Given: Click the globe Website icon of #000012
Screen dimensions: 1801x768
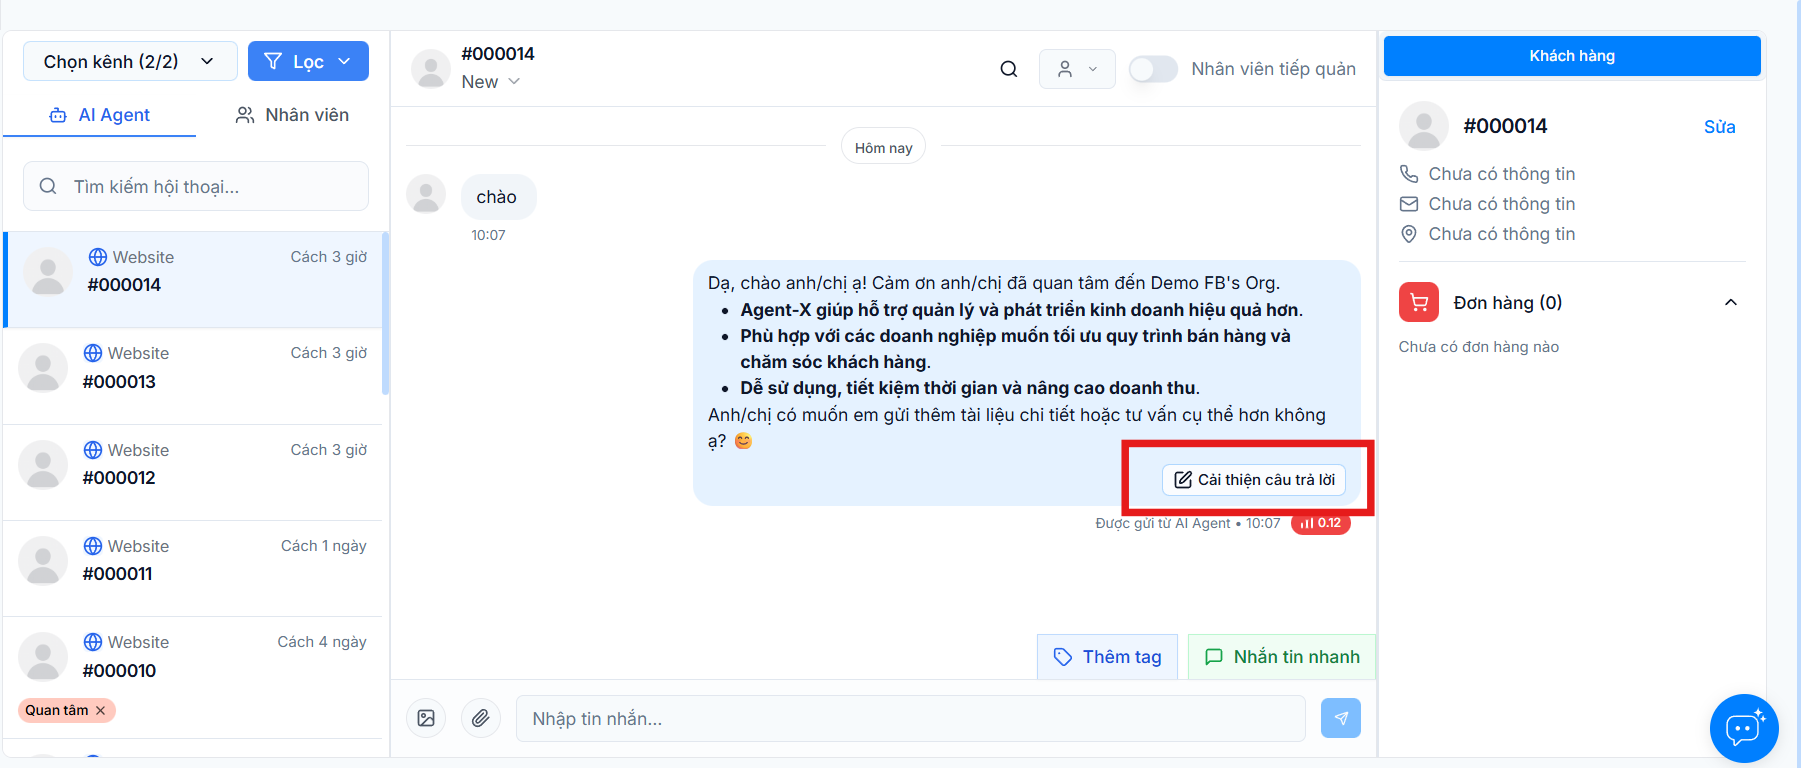Looking at the screenshot, I should point(93,450).
